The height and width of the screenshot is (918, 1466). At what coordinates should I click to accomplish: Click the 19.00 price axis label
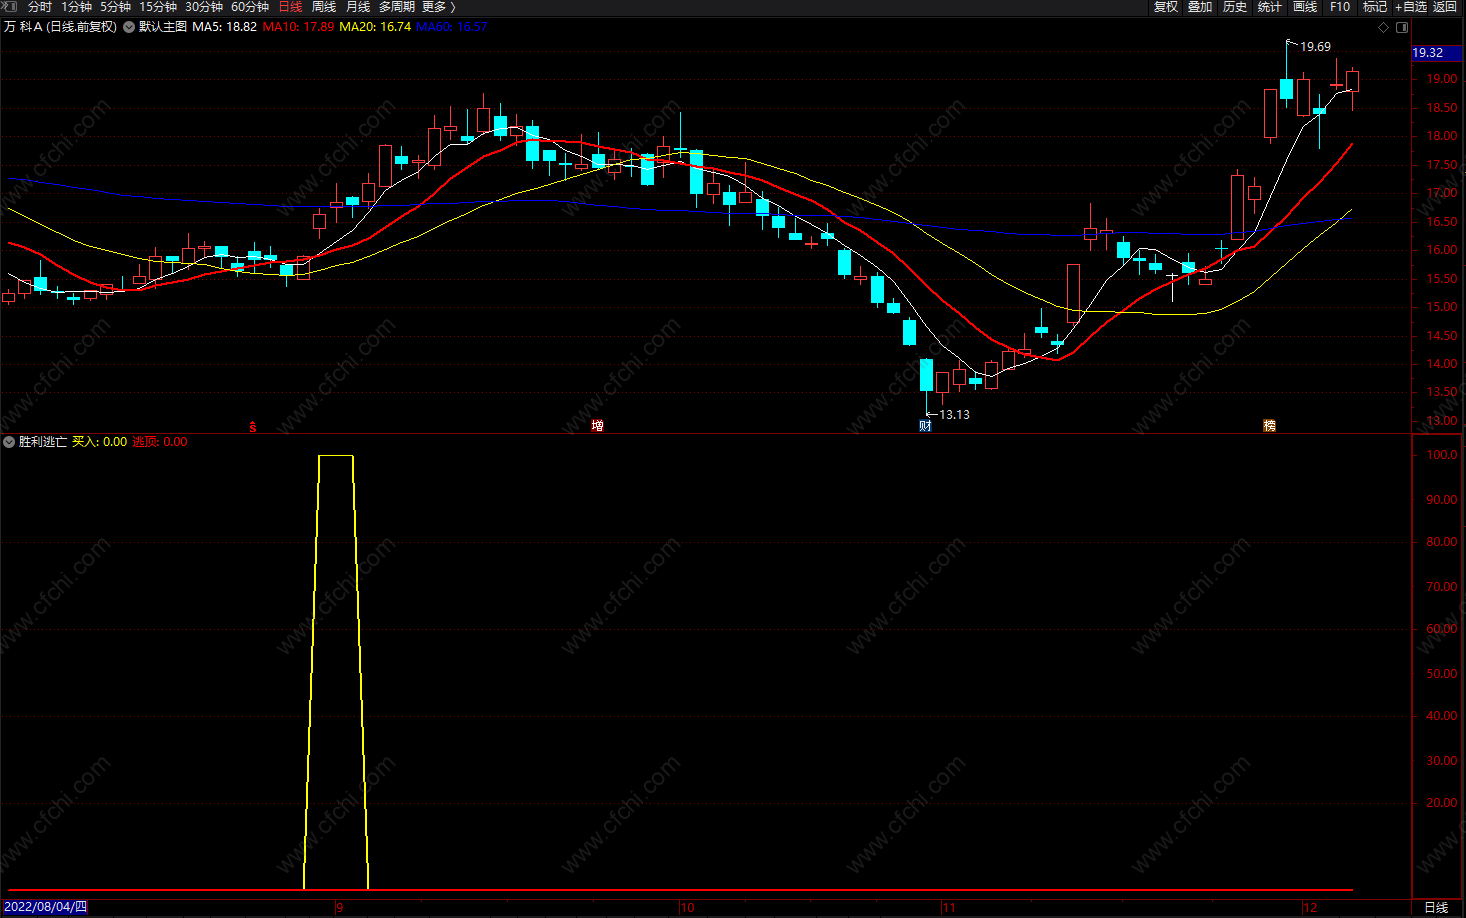tap(1442, 79)
